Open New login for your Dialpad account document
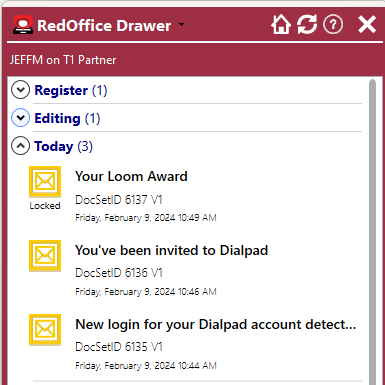The width and height of the screenshot is (385, 385). click(x=216, y=324)
